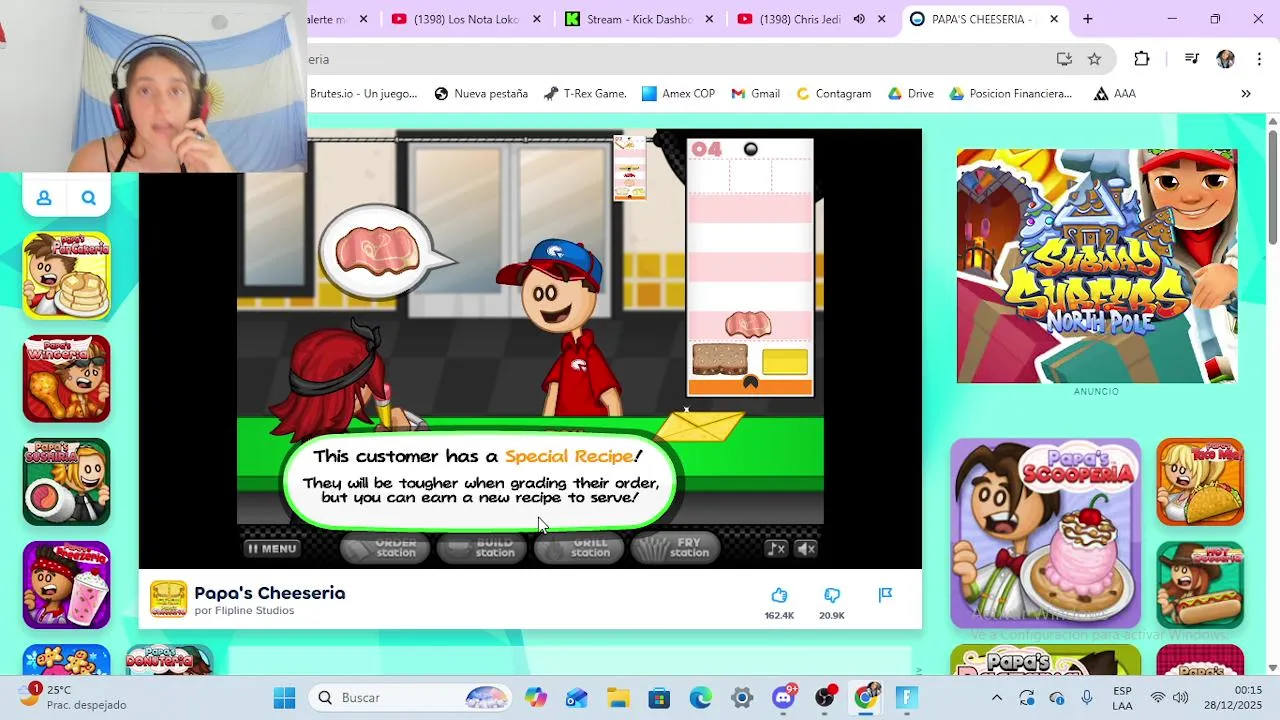The height and width of the screenshot is (720, 1280).
Task: Open the Drive bookmark
Action: click(911, 94)
